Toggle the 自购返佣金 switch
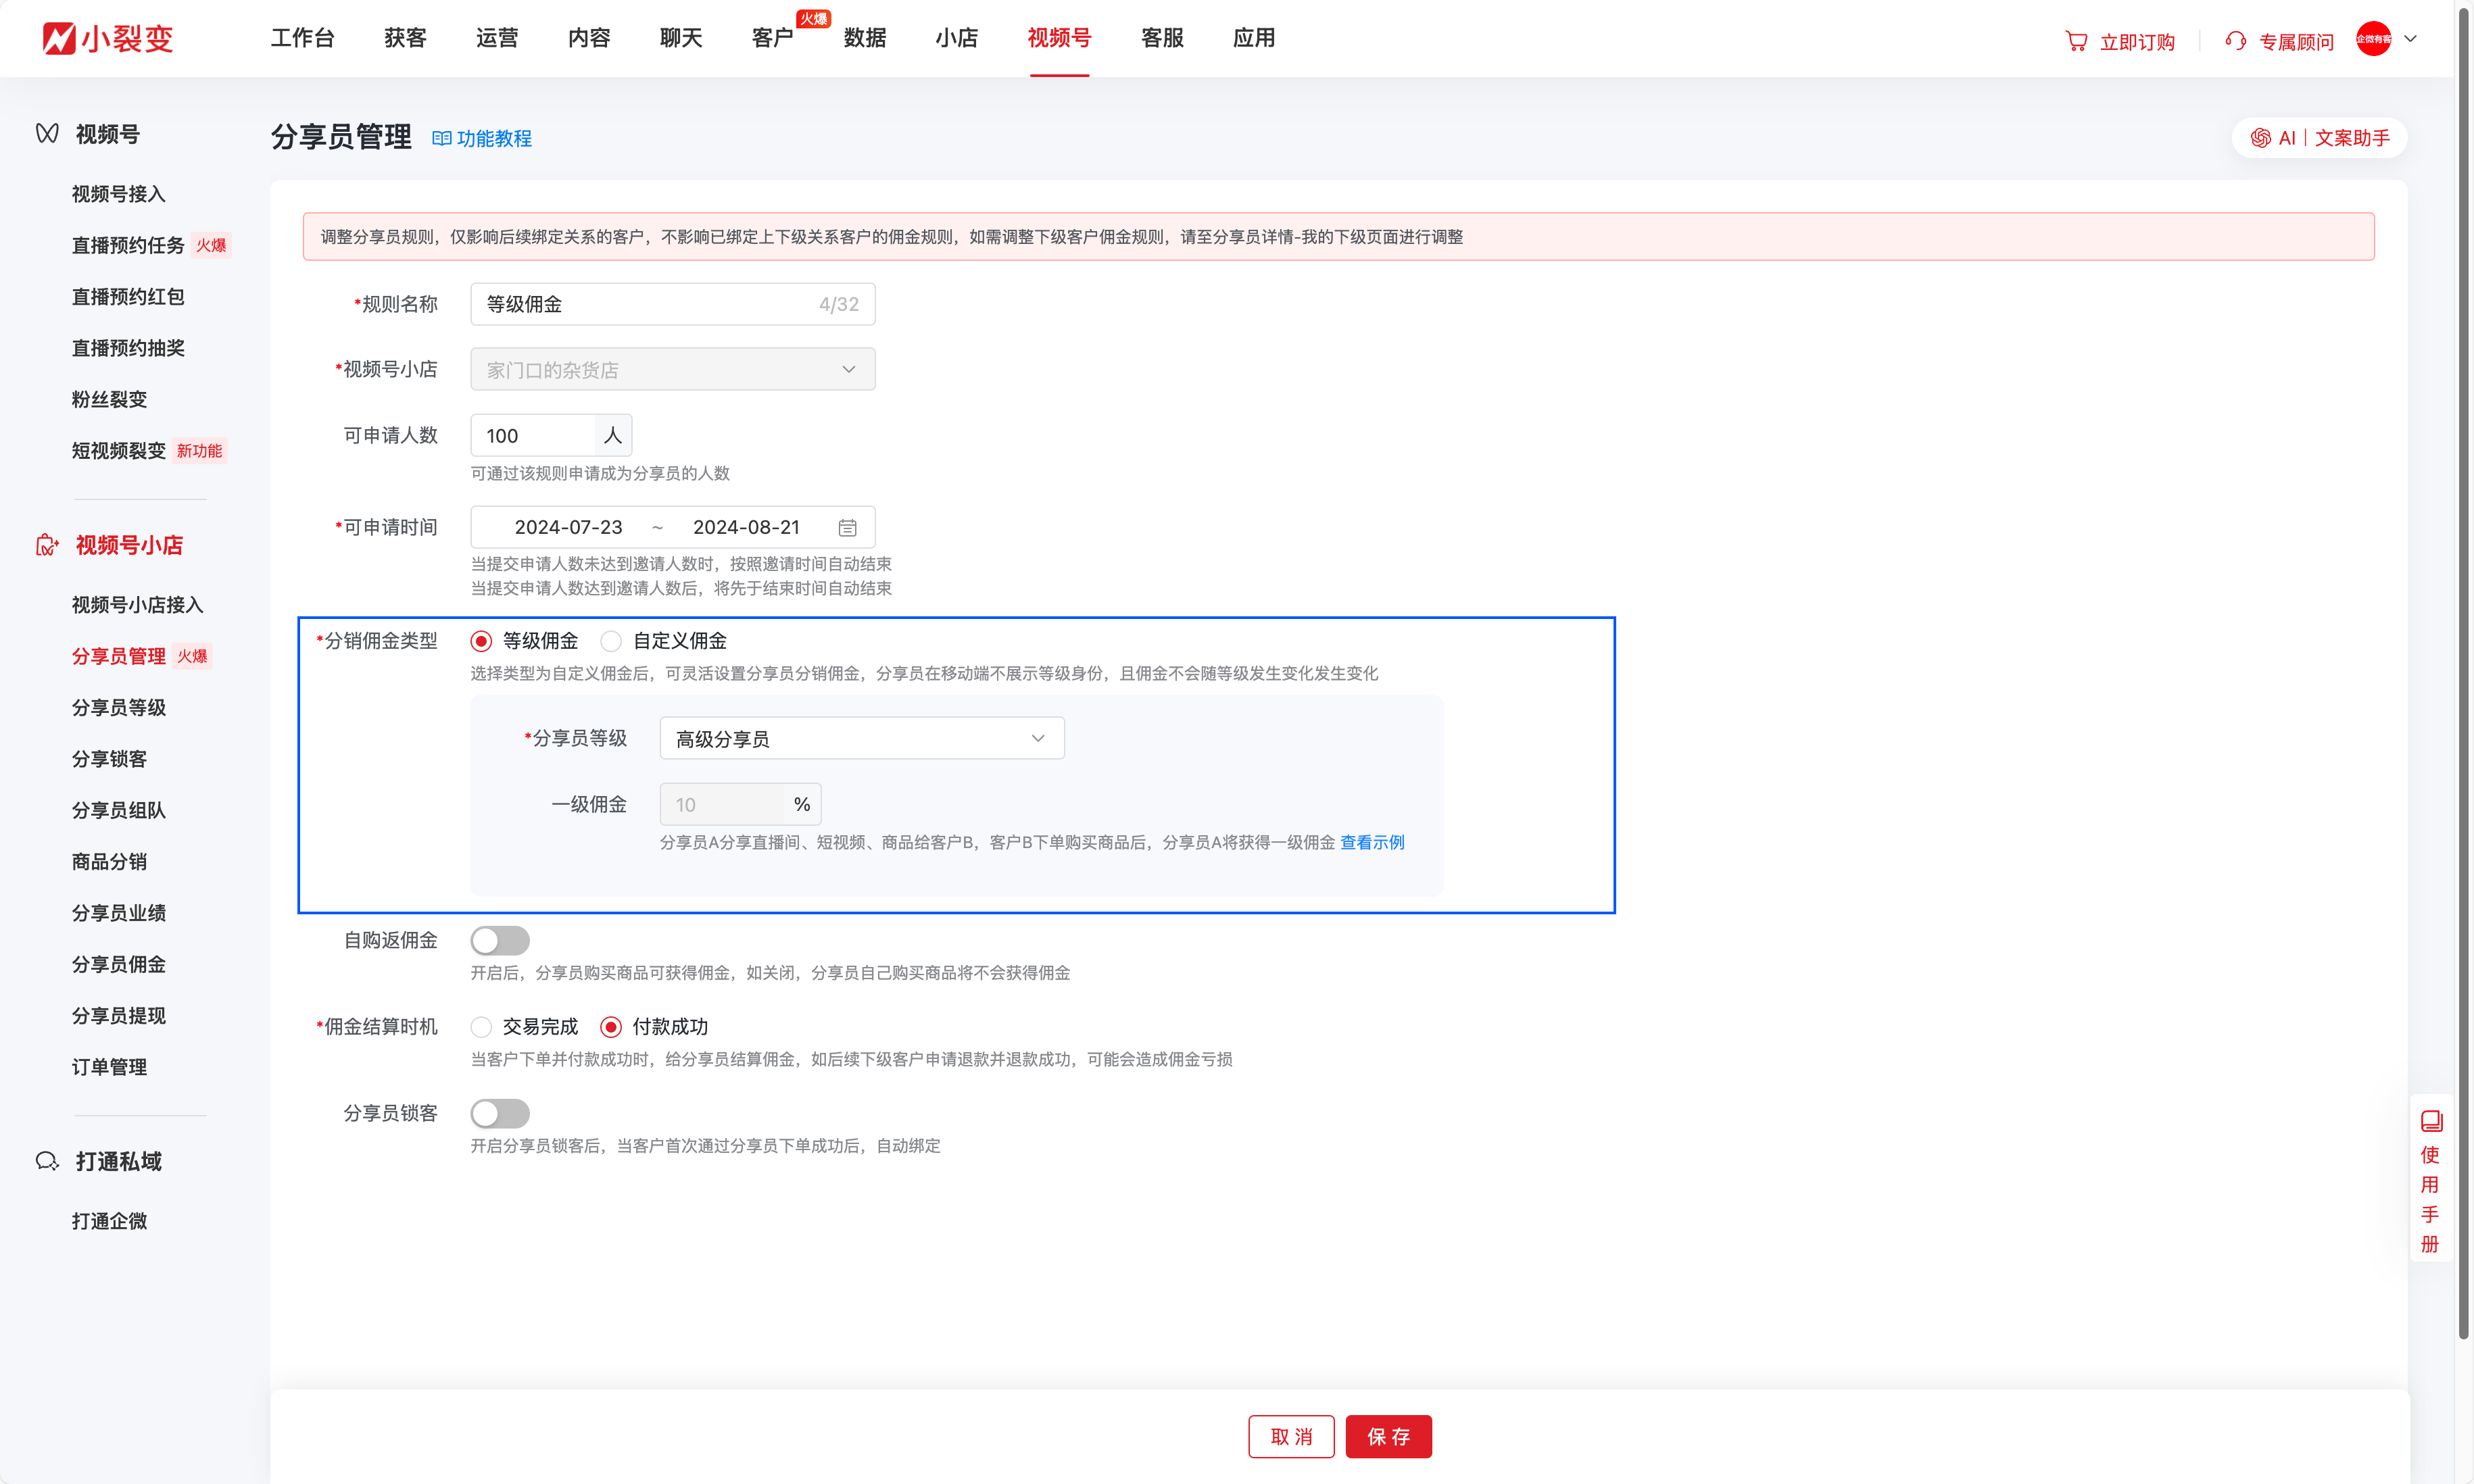The image size is (2474, 1484). point(500,940)
